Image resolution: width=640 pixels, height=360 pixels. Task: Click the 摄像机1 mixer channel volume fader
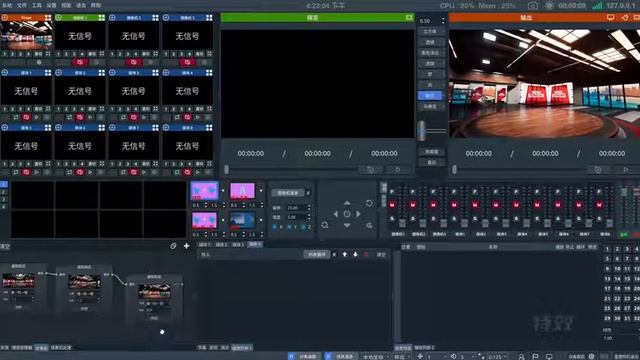click(x=402, y=223)
